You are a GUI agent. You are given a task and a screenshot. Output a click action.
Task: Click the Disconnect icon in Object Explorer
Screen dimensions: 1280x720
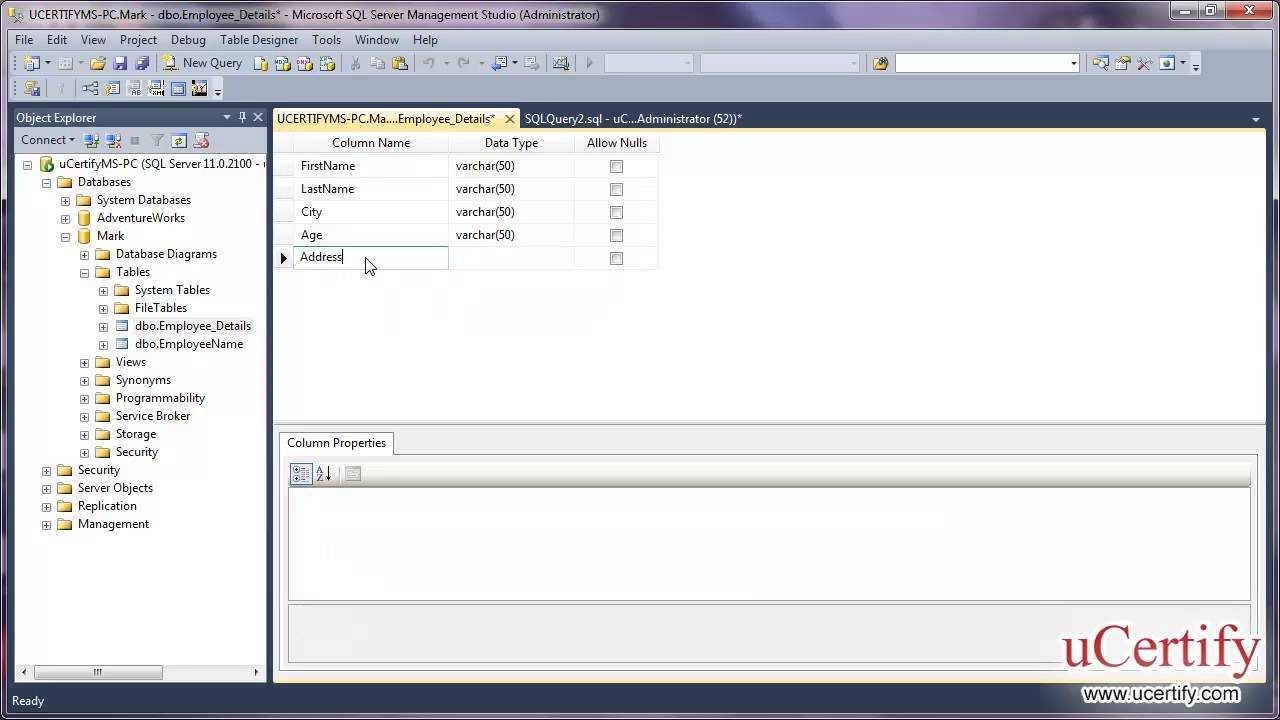click(113, 140)
